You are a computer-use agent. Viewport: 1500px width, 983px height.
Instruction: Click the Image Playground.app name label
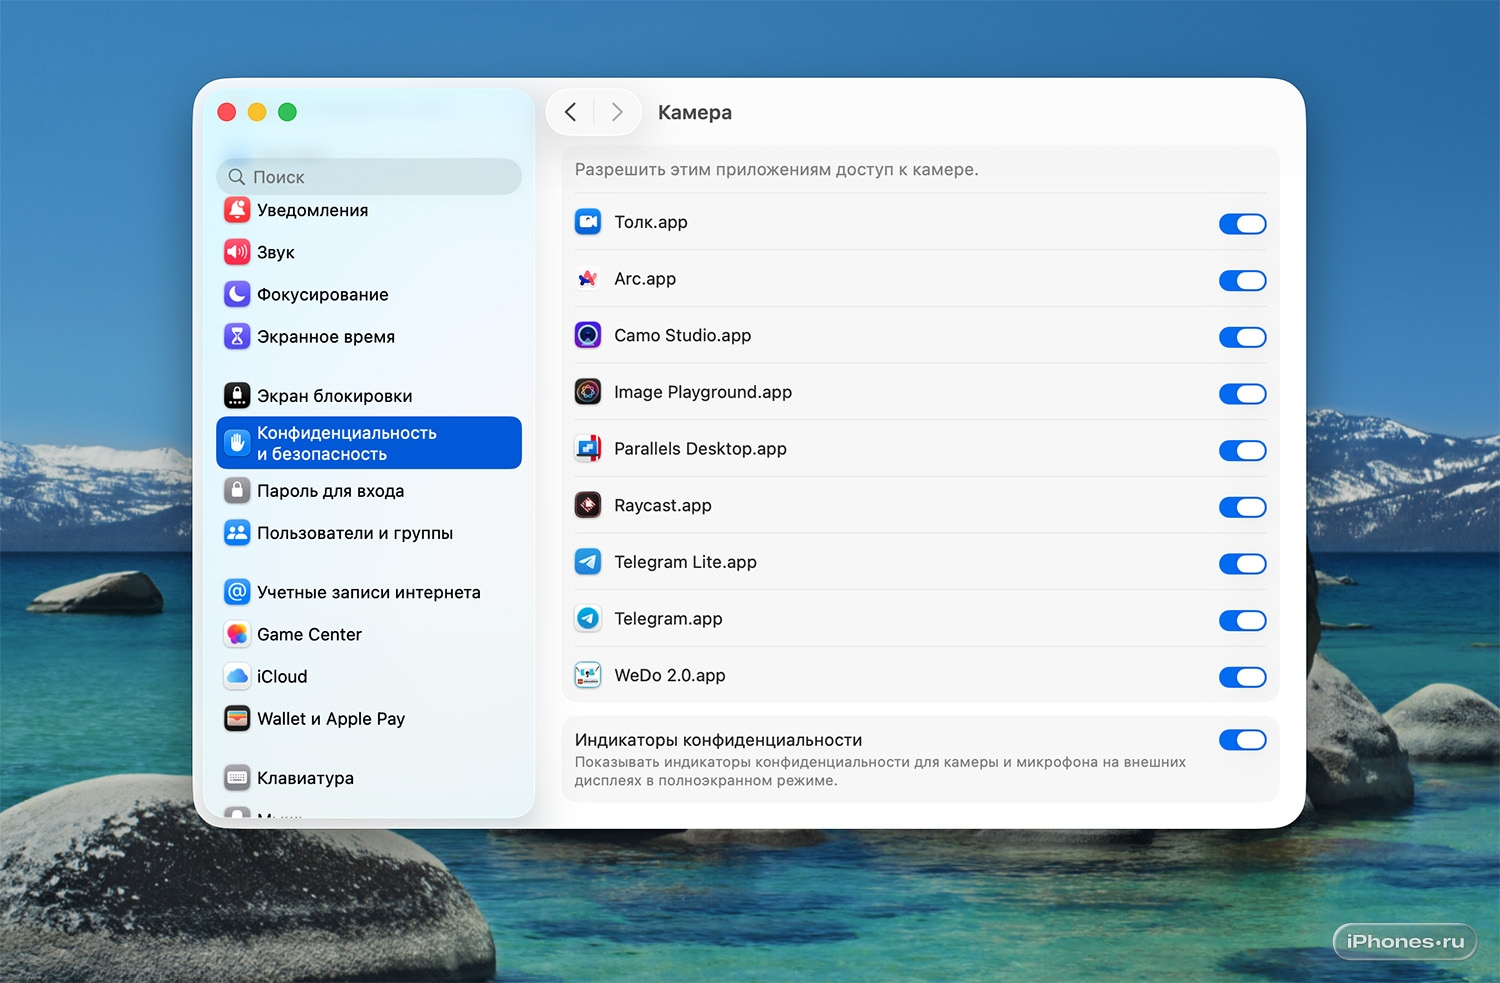[x=703, y=392]
